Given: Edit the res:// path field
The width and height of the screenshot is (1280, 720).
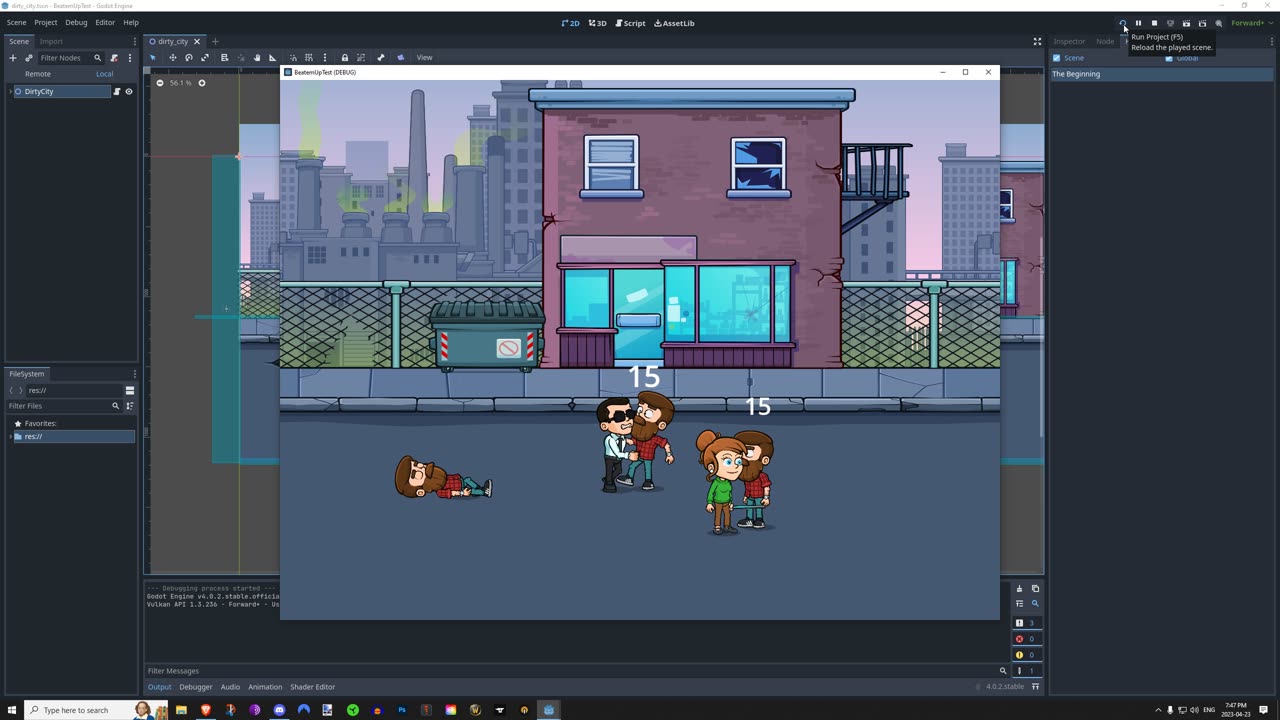Looking at the screenshot, I should click(x=73, y=390).
